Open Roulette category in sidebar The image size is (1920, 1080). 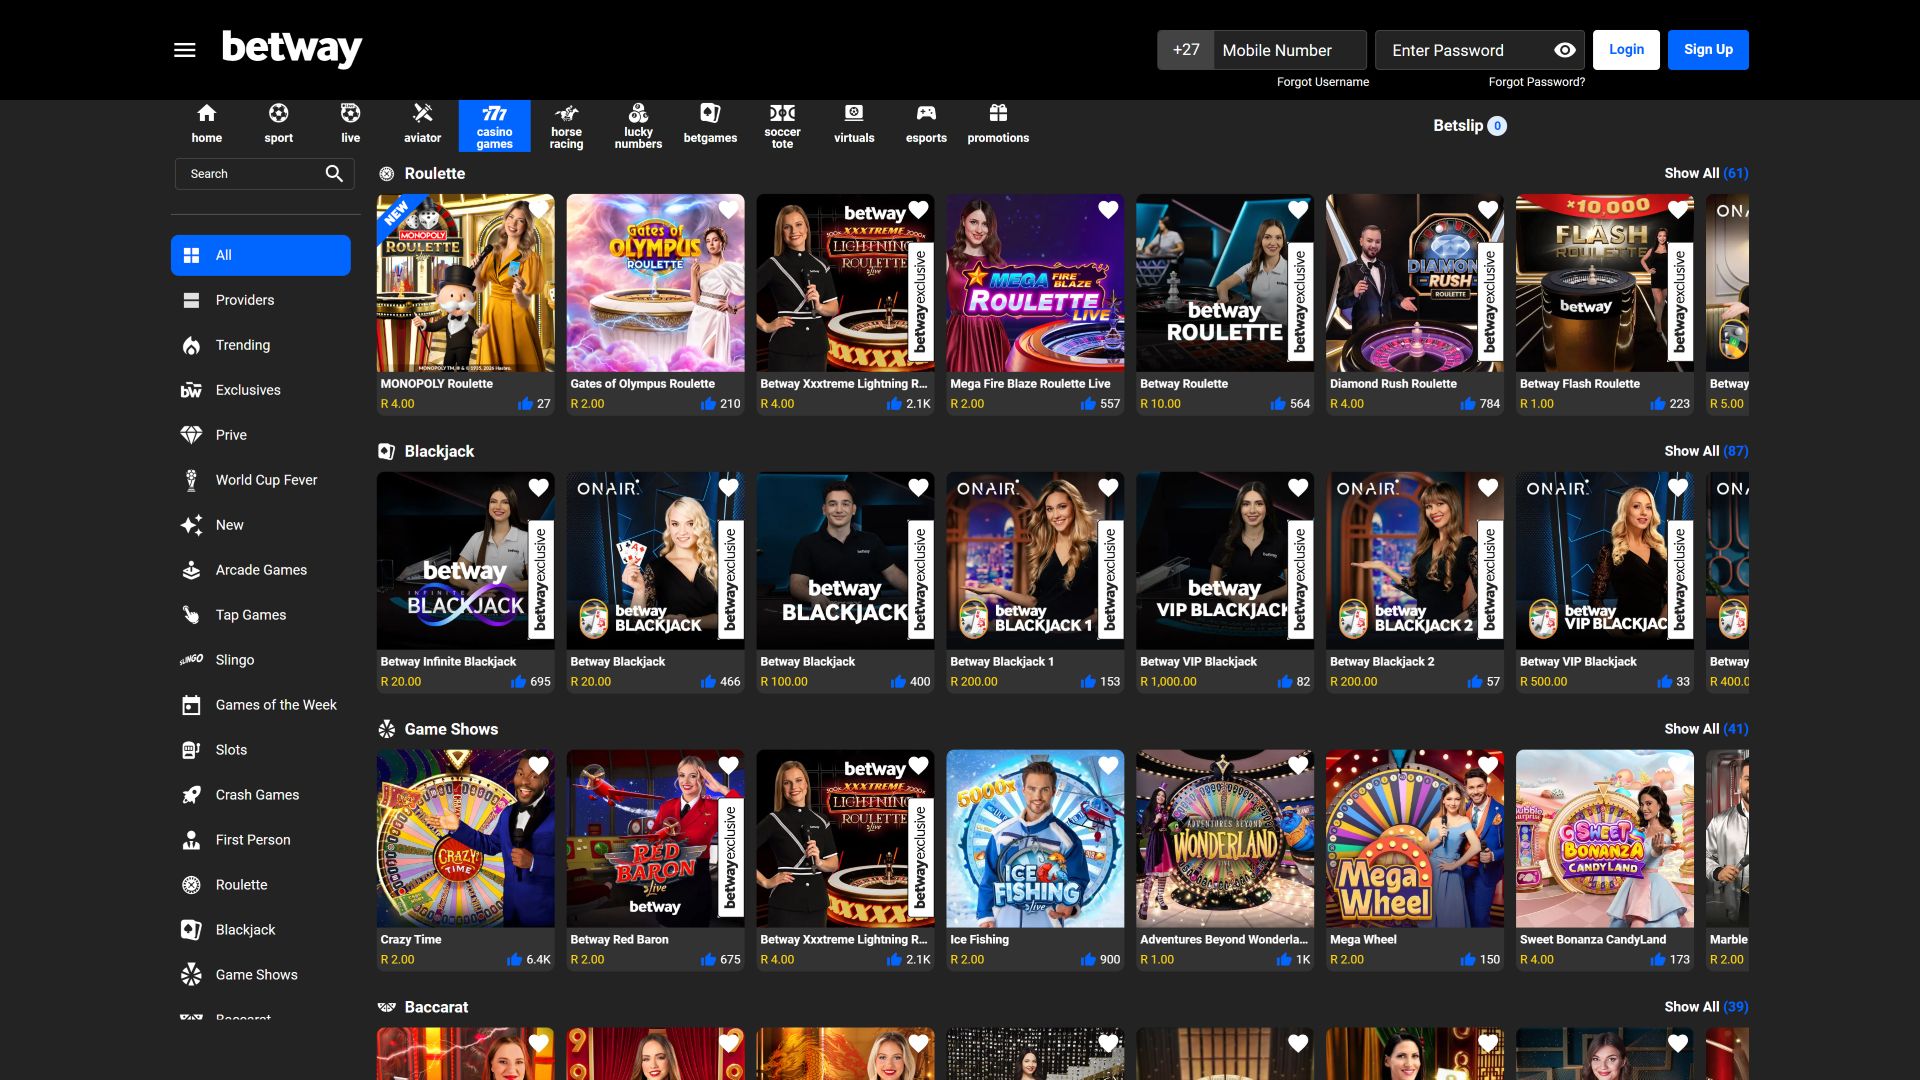(261, 885)
